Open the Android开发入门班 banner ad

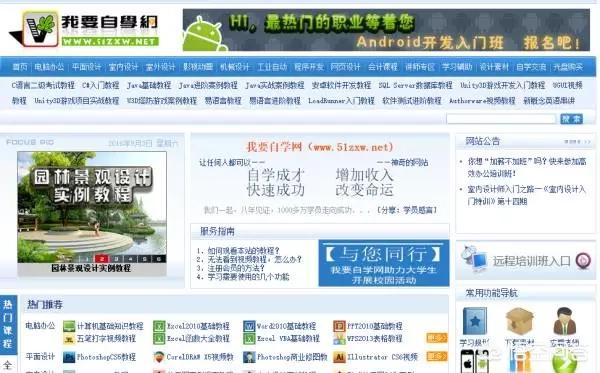[386, 30]
